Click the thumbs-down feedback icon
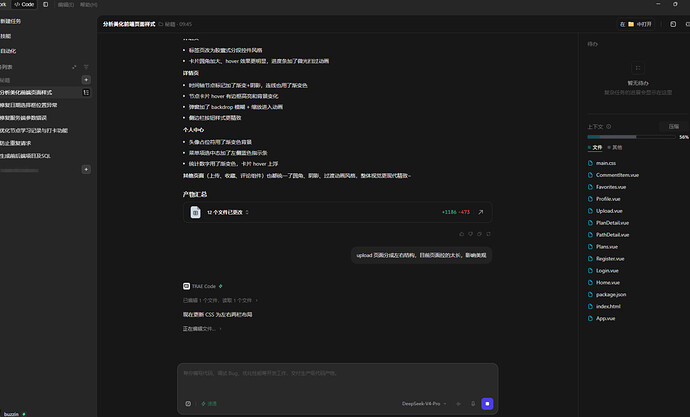The width and height of the screenshot is (690, 417). point(470,234)
